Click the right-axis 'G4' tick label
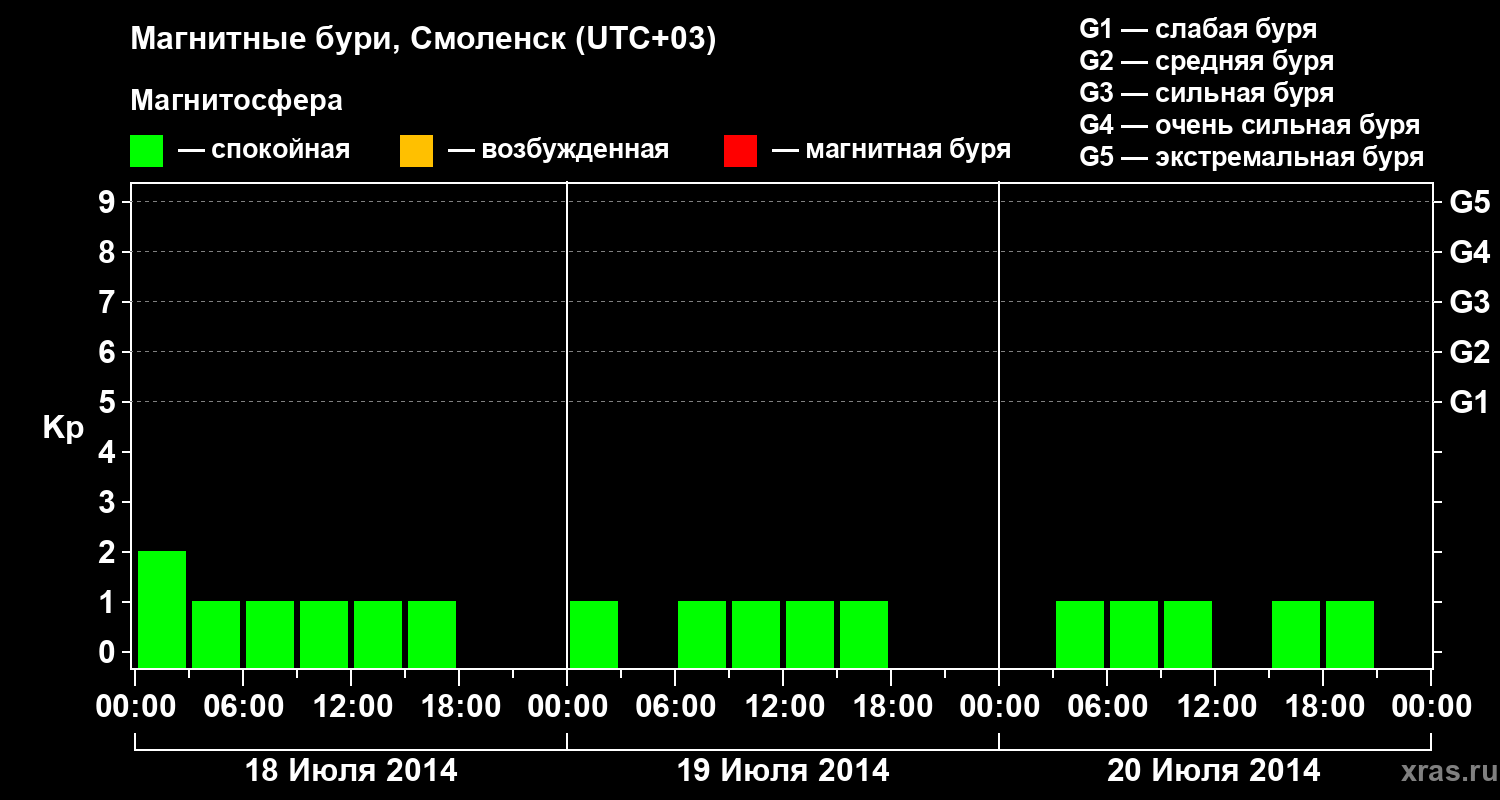Viewport: 1500px width, 800px height. [x=1470, y=252]
